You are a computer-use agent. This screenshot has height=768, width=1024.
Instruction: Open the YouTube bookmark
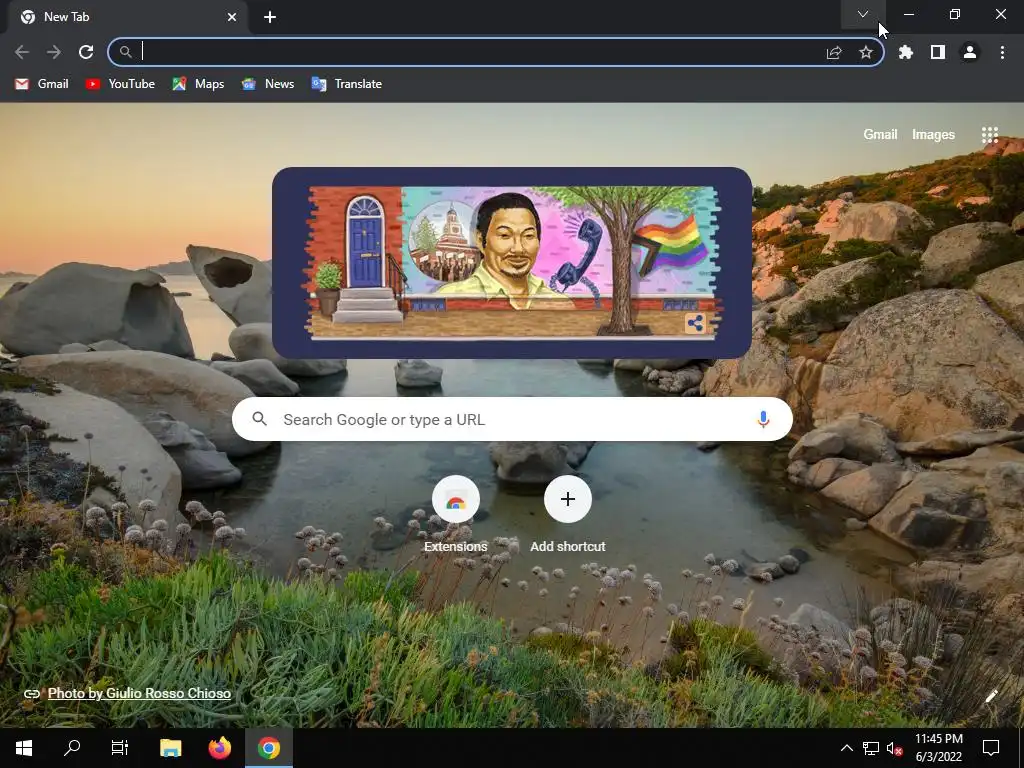click(x=121, y=84)
